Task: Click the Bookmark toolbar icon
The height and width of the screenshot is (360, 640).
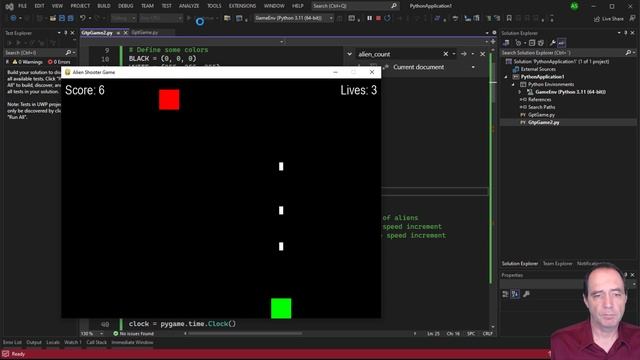Action: [x=509, y=18]
